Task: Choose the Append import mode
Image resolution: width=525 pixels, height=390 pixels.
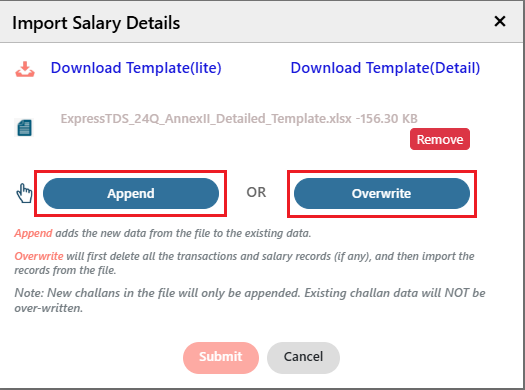Action: coord(131,193)
